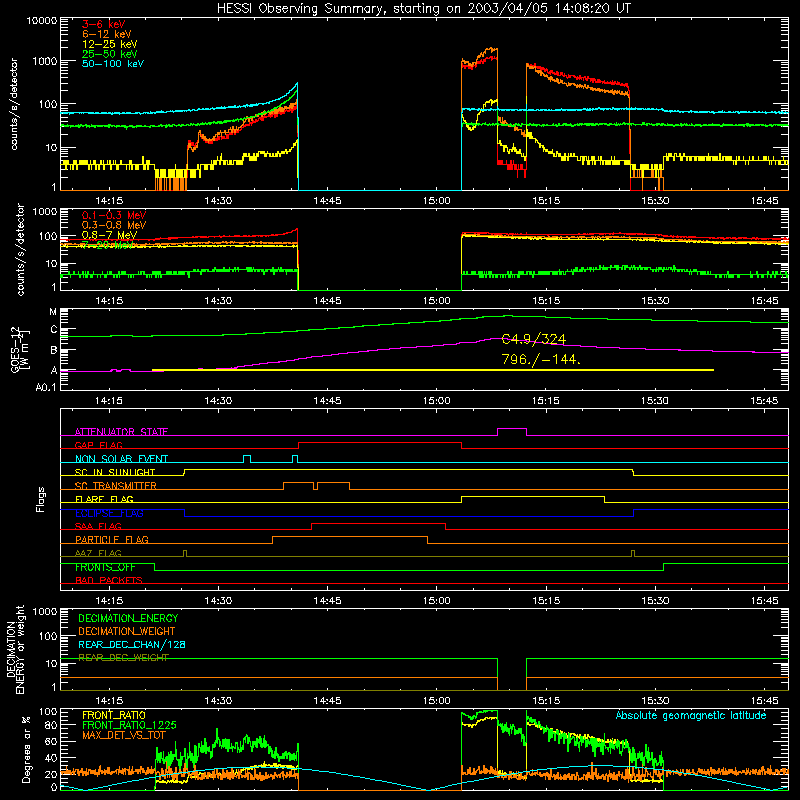The image size is (800, 800).
Task: Select the blue ECLIPSE_FLAG label
Action: (109, 513)
